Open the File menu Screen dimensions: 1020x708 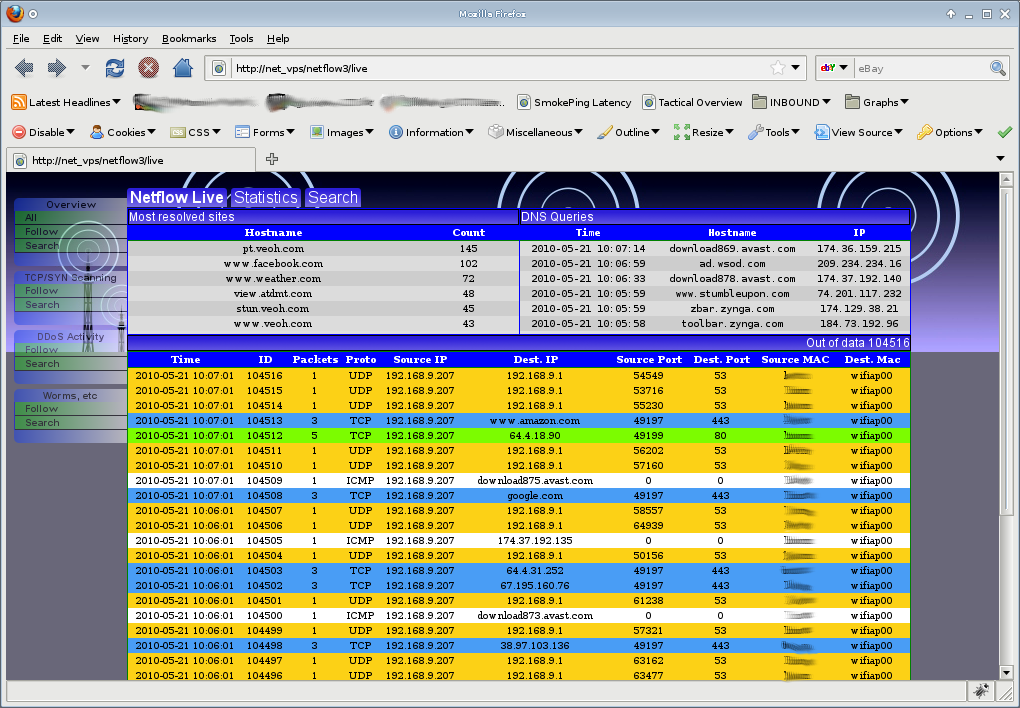pos(21,38)
